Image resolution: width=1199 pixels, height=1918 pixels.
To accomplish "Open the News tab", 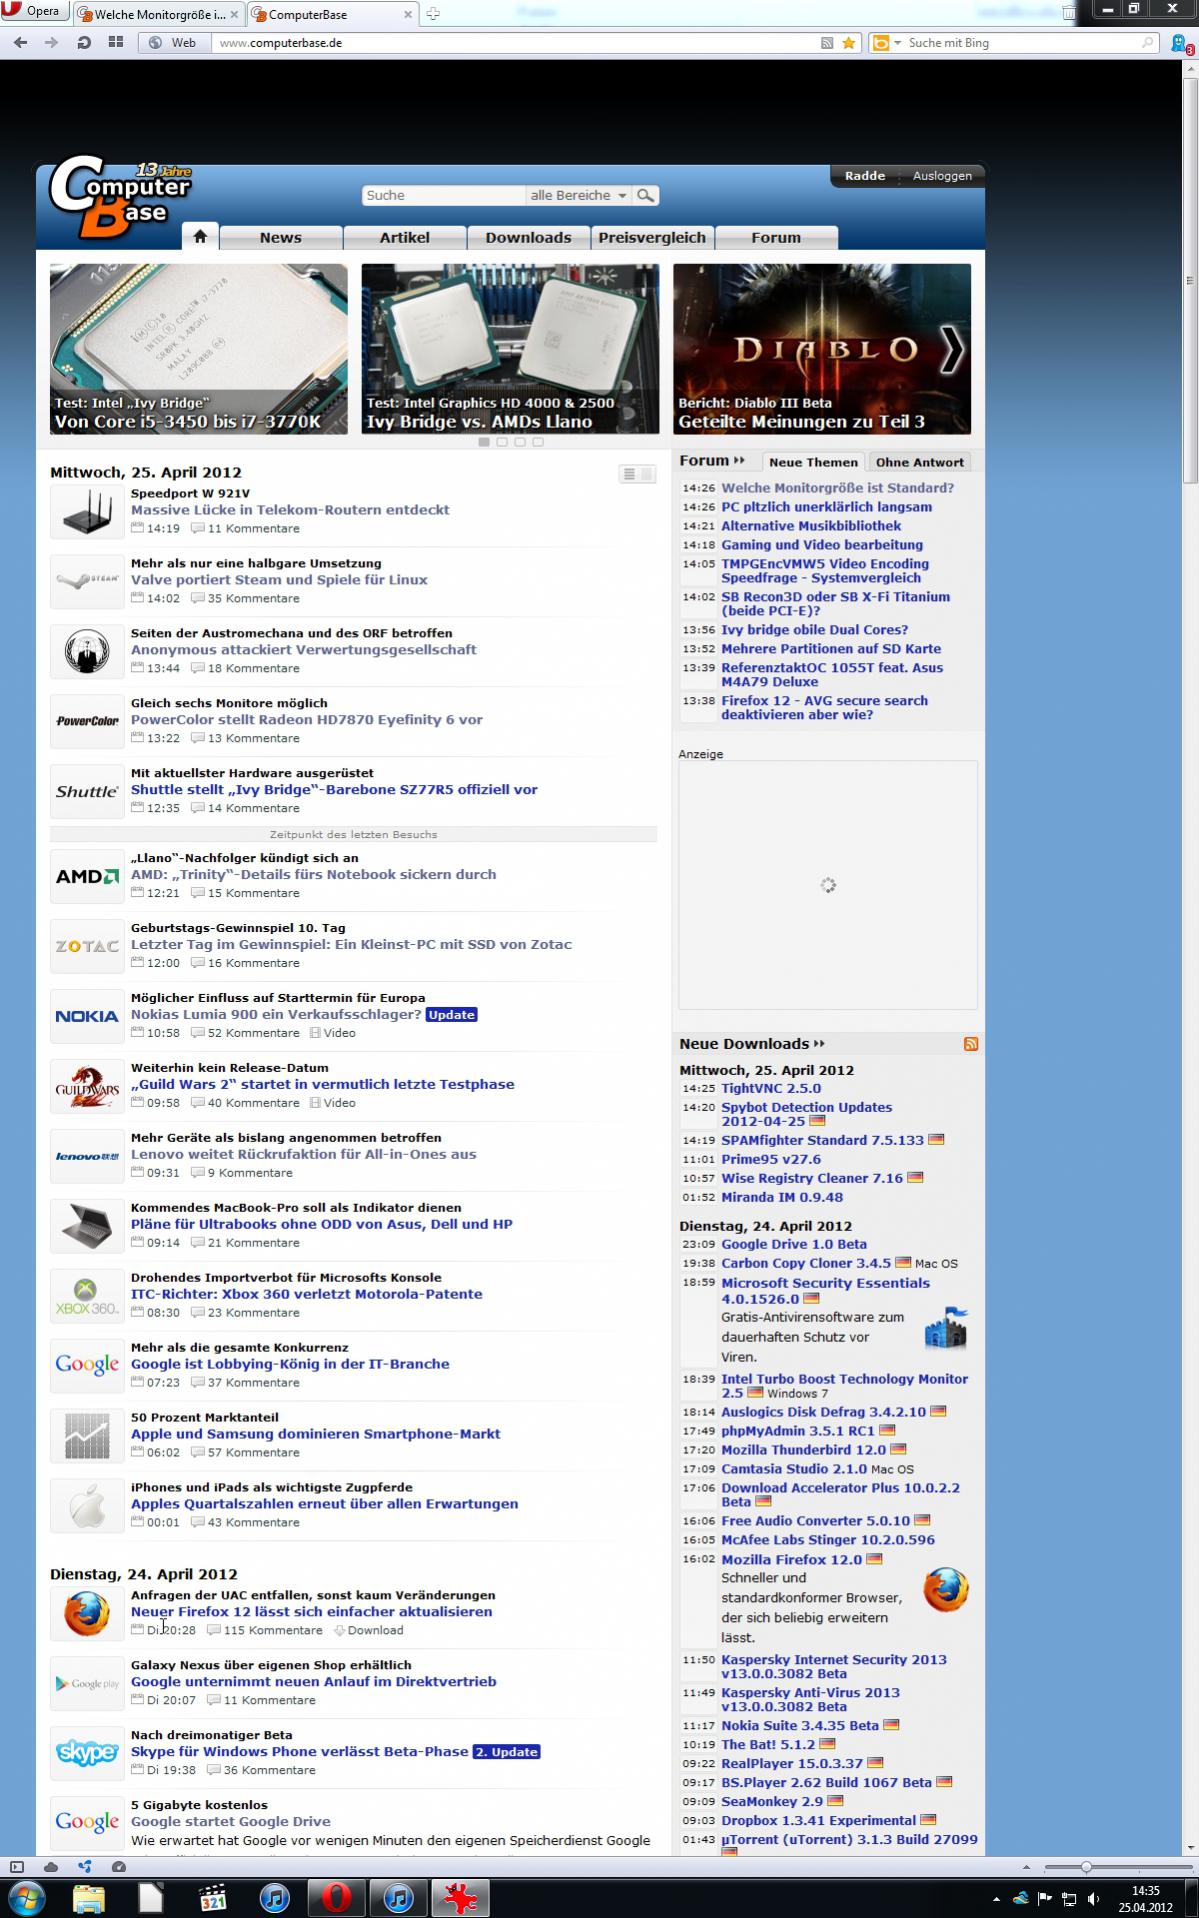I will [280, 237].
